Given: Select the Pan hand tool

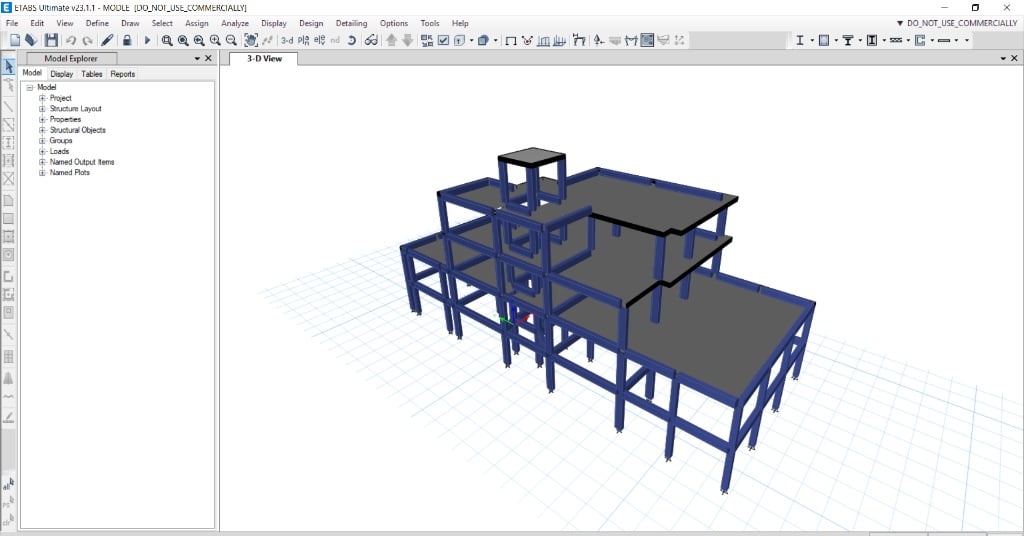Looking at the screenshot, I should click(251, 40).
